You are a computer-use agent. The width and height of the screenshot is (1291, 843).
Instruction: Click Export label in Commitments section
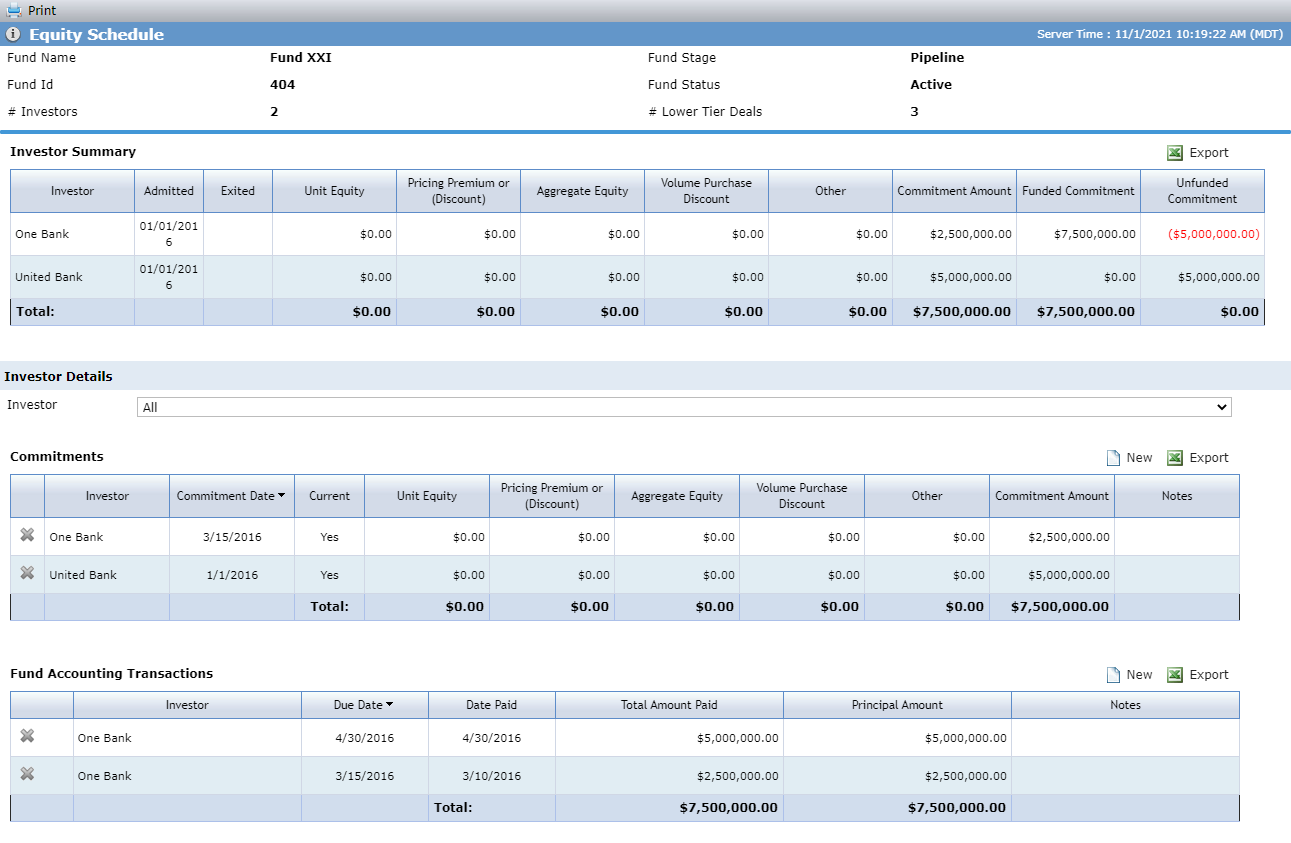click(x=1209, y=458)
